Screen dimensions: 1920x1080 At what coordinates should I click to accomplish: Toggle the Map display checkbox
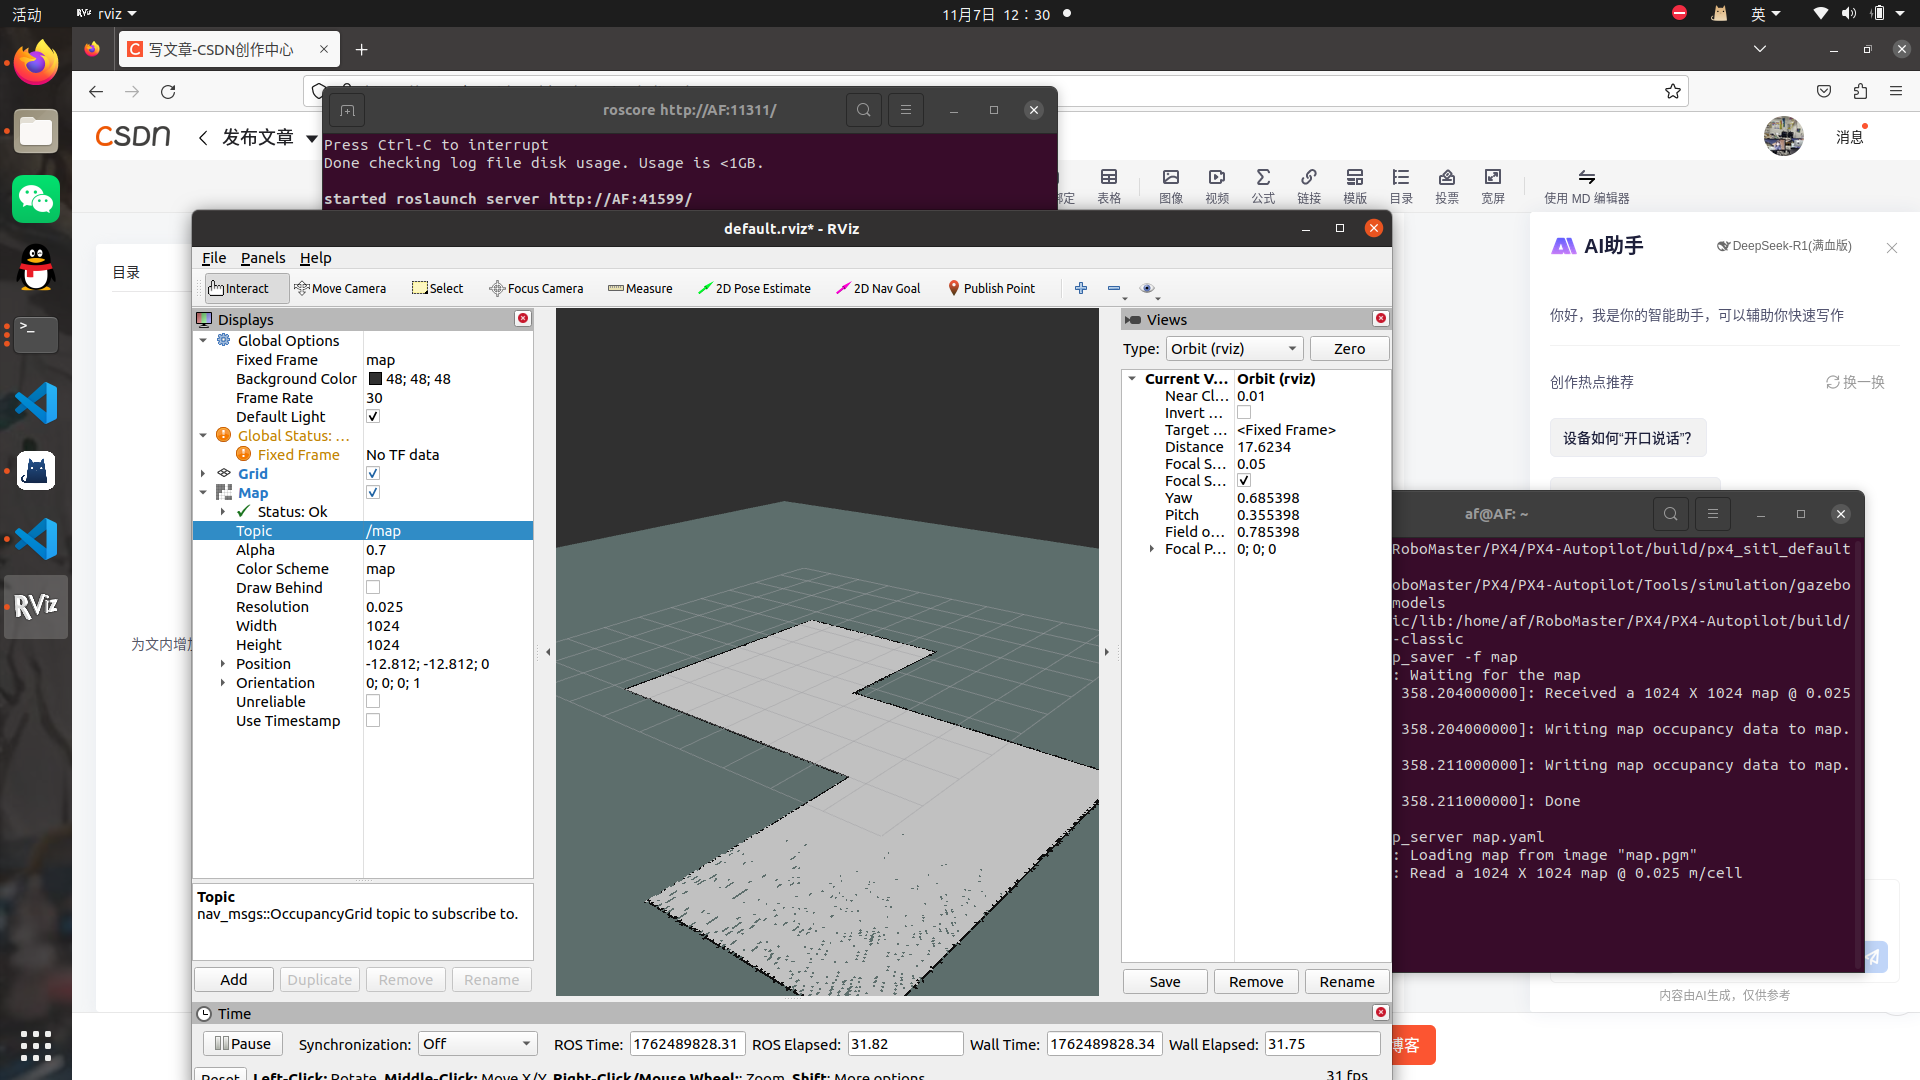(x=373, y=492)
